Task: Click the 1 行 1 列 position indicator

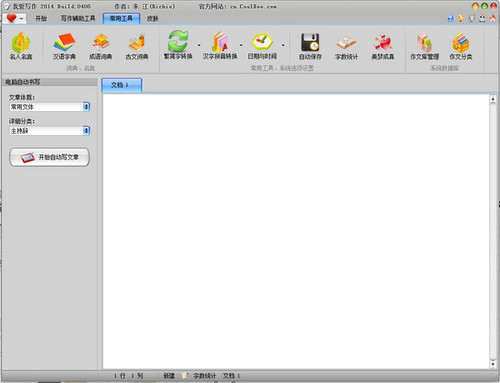Action: click(128, 376)
